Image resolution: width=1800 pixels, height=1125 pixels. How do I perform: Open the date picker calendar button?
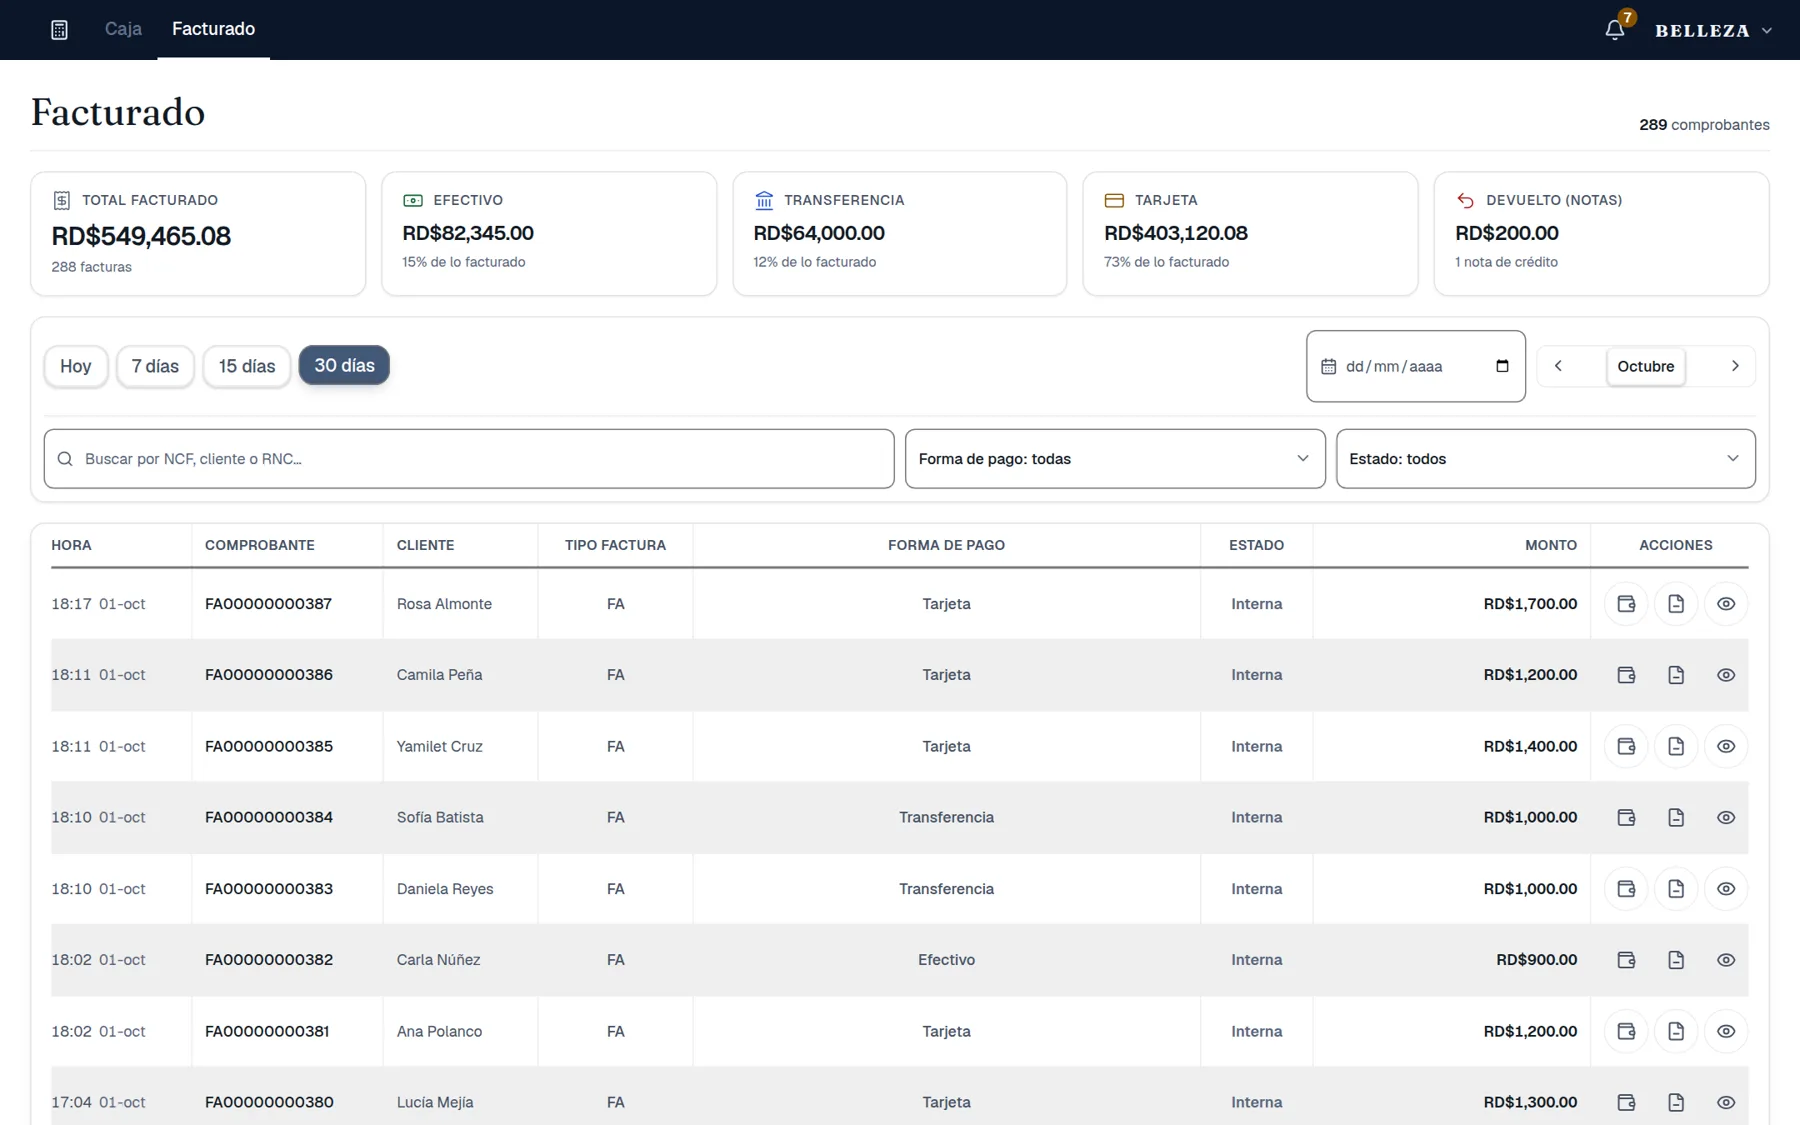(1502, 366)
